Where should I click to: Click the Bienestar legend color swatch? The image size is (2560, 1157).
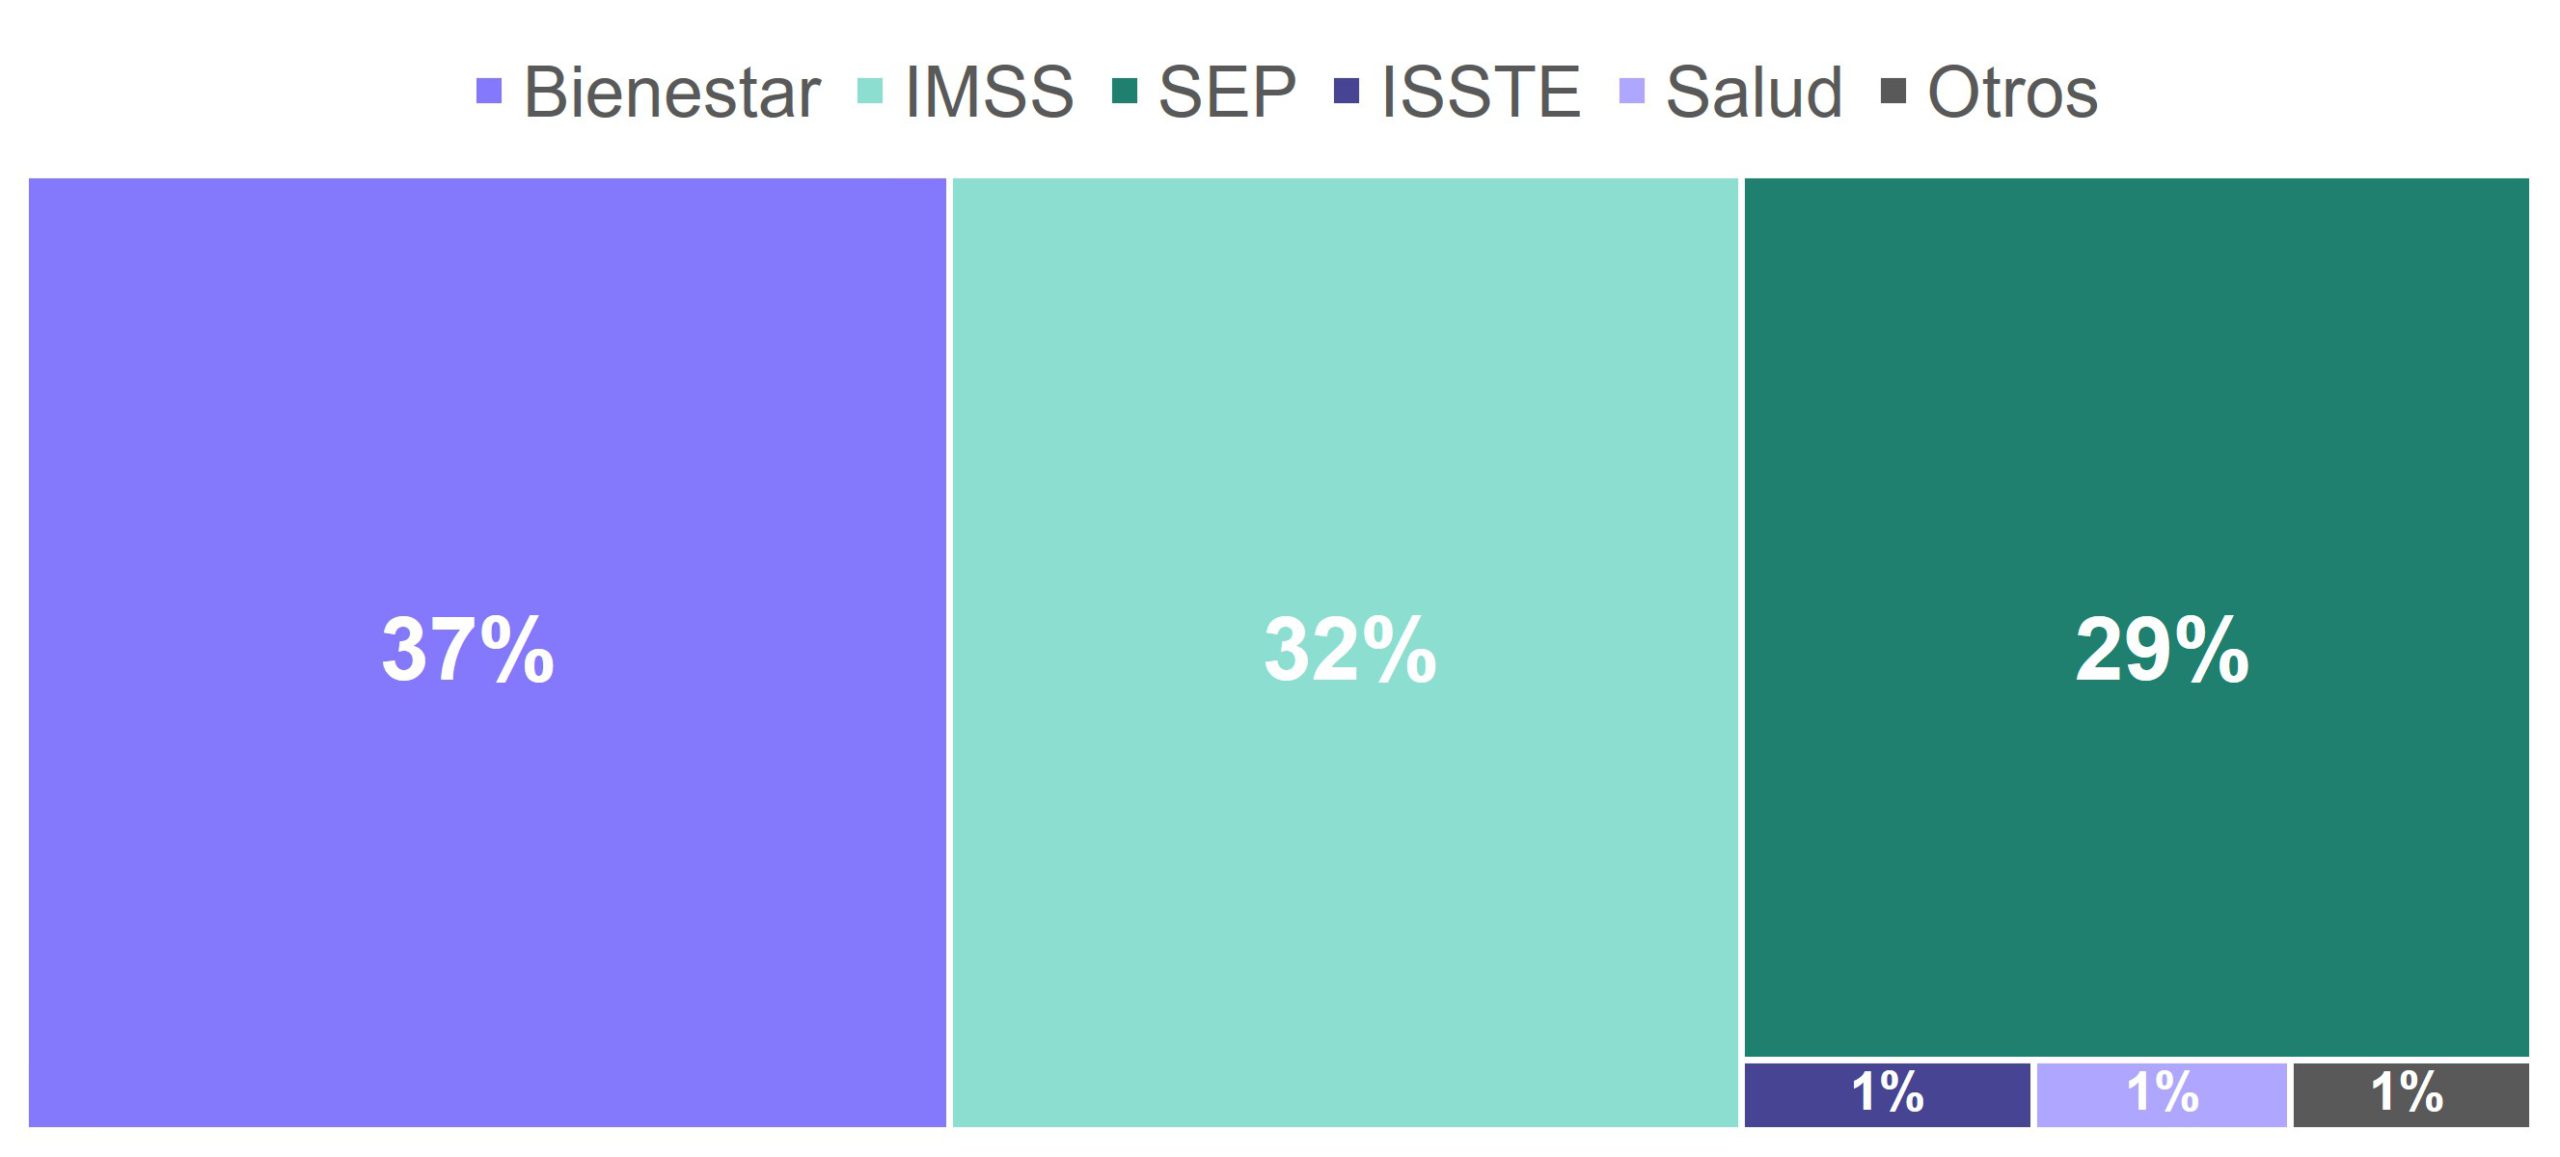click(x=488, y=91)
